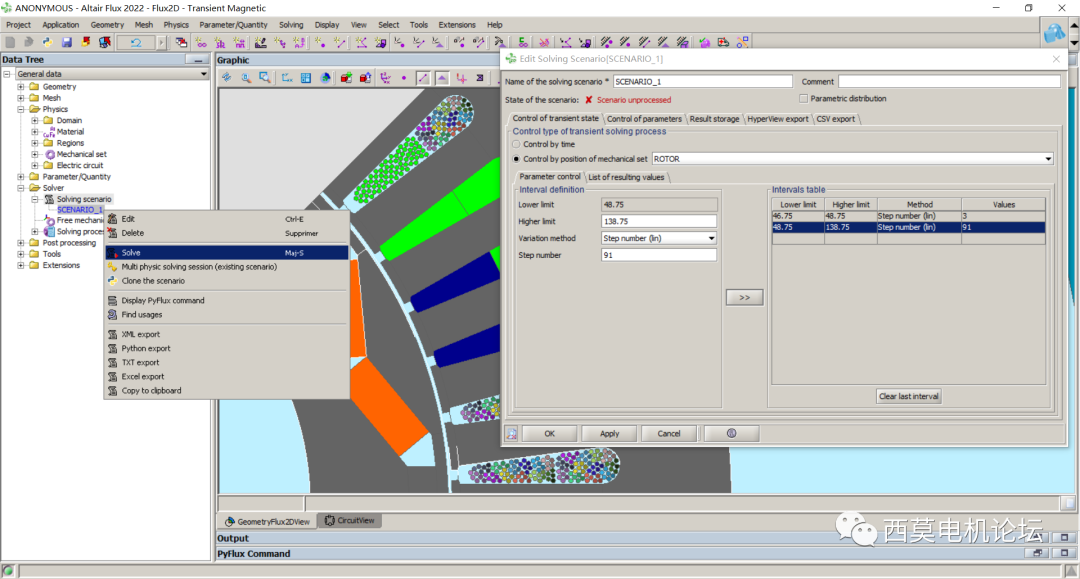This screenshot has width=1080, height=579.
Task: Click the Save project toolbar icon
Action: (x=66, y=42)
